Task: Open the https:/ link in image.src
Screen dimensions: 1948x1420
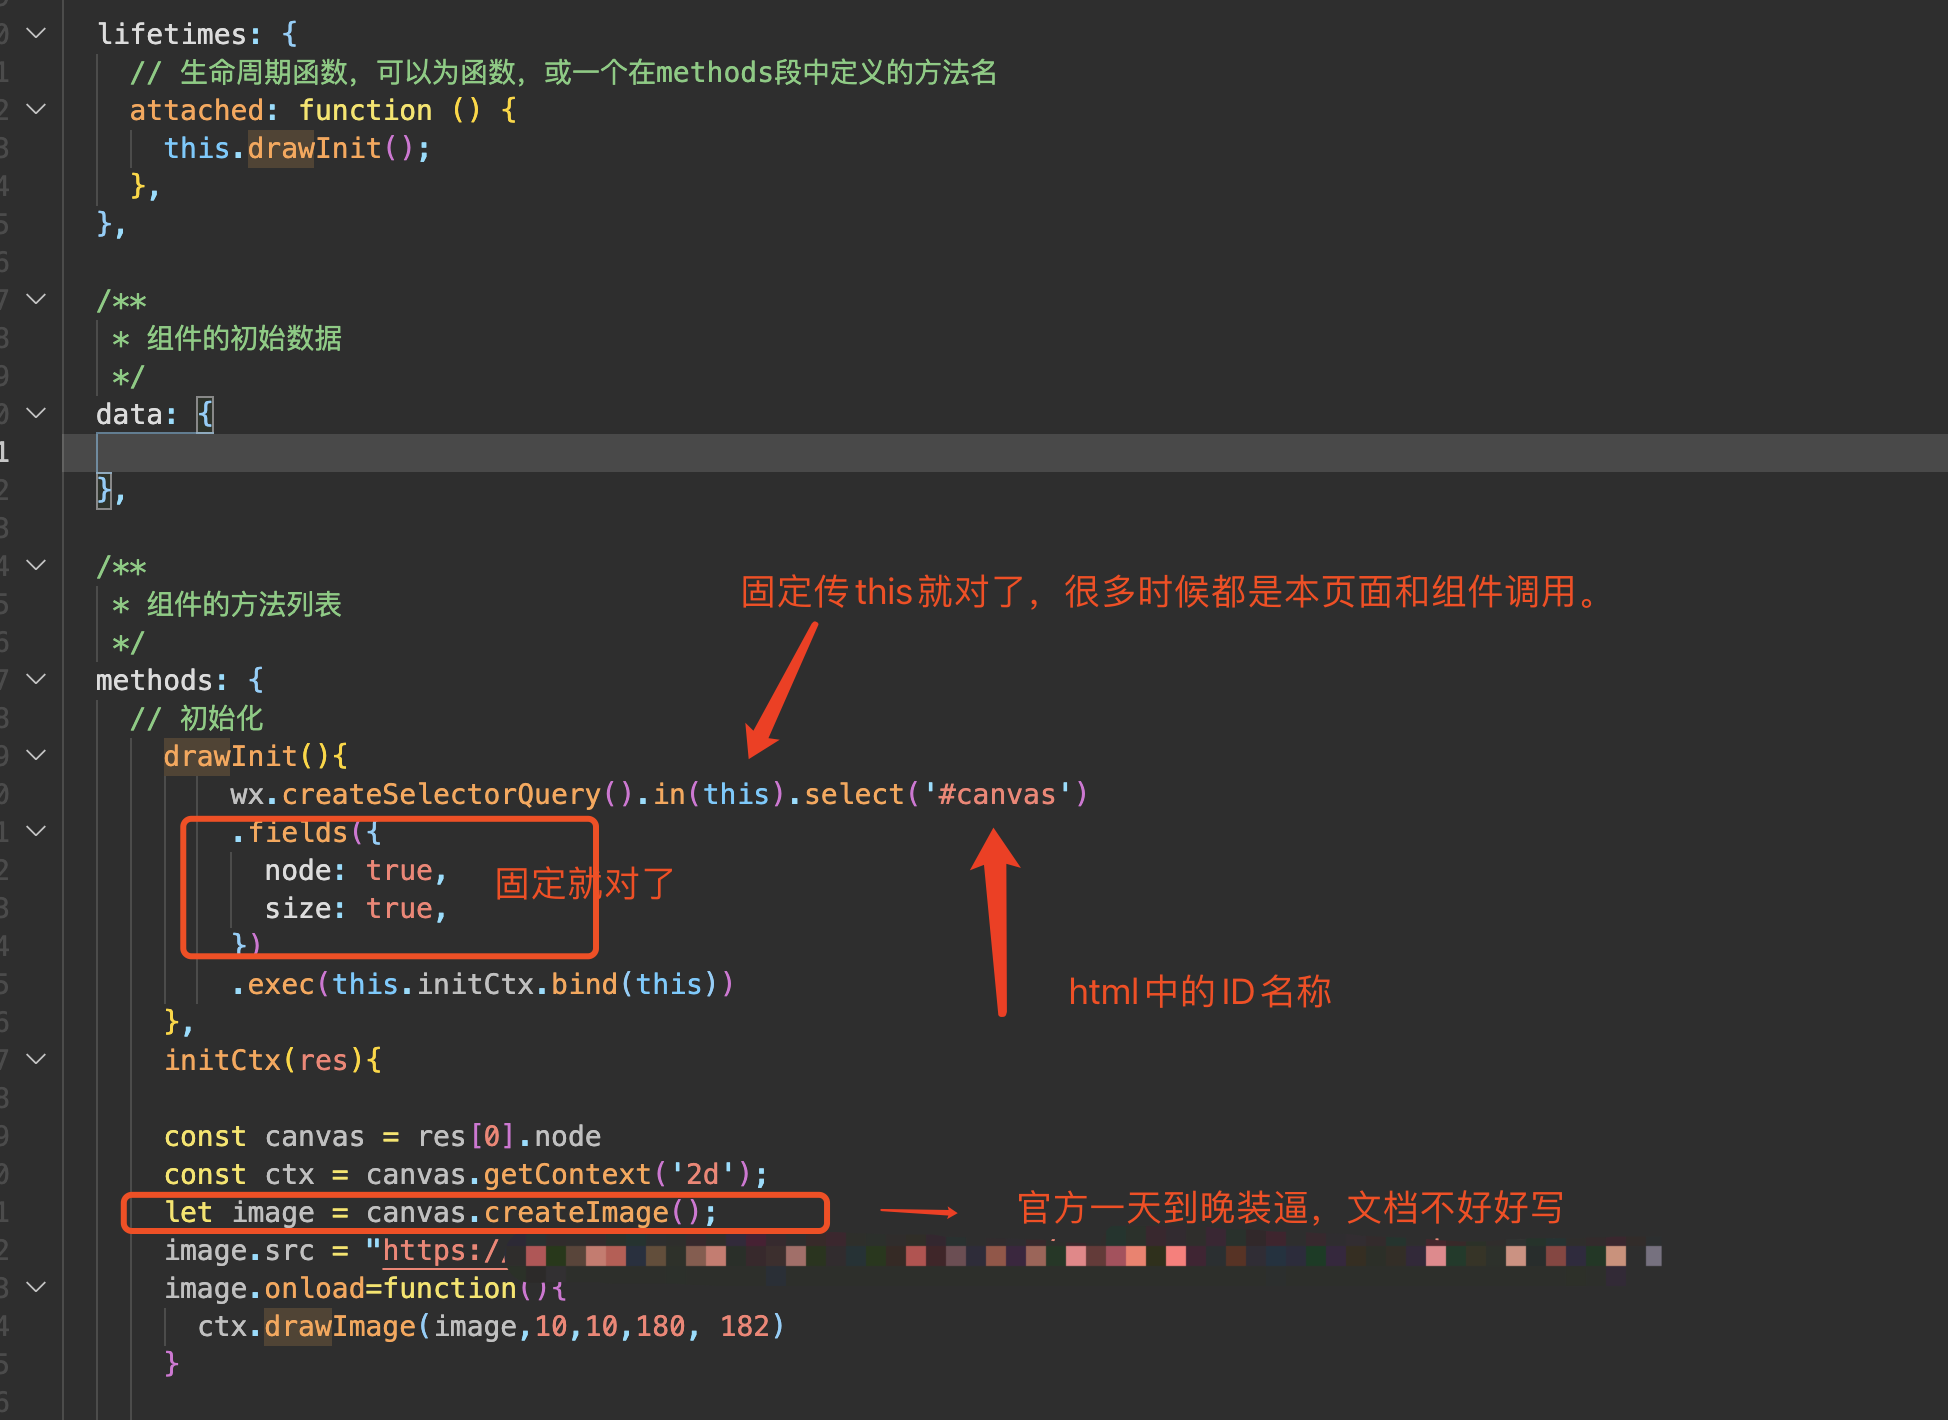Action: (444, 1251)
